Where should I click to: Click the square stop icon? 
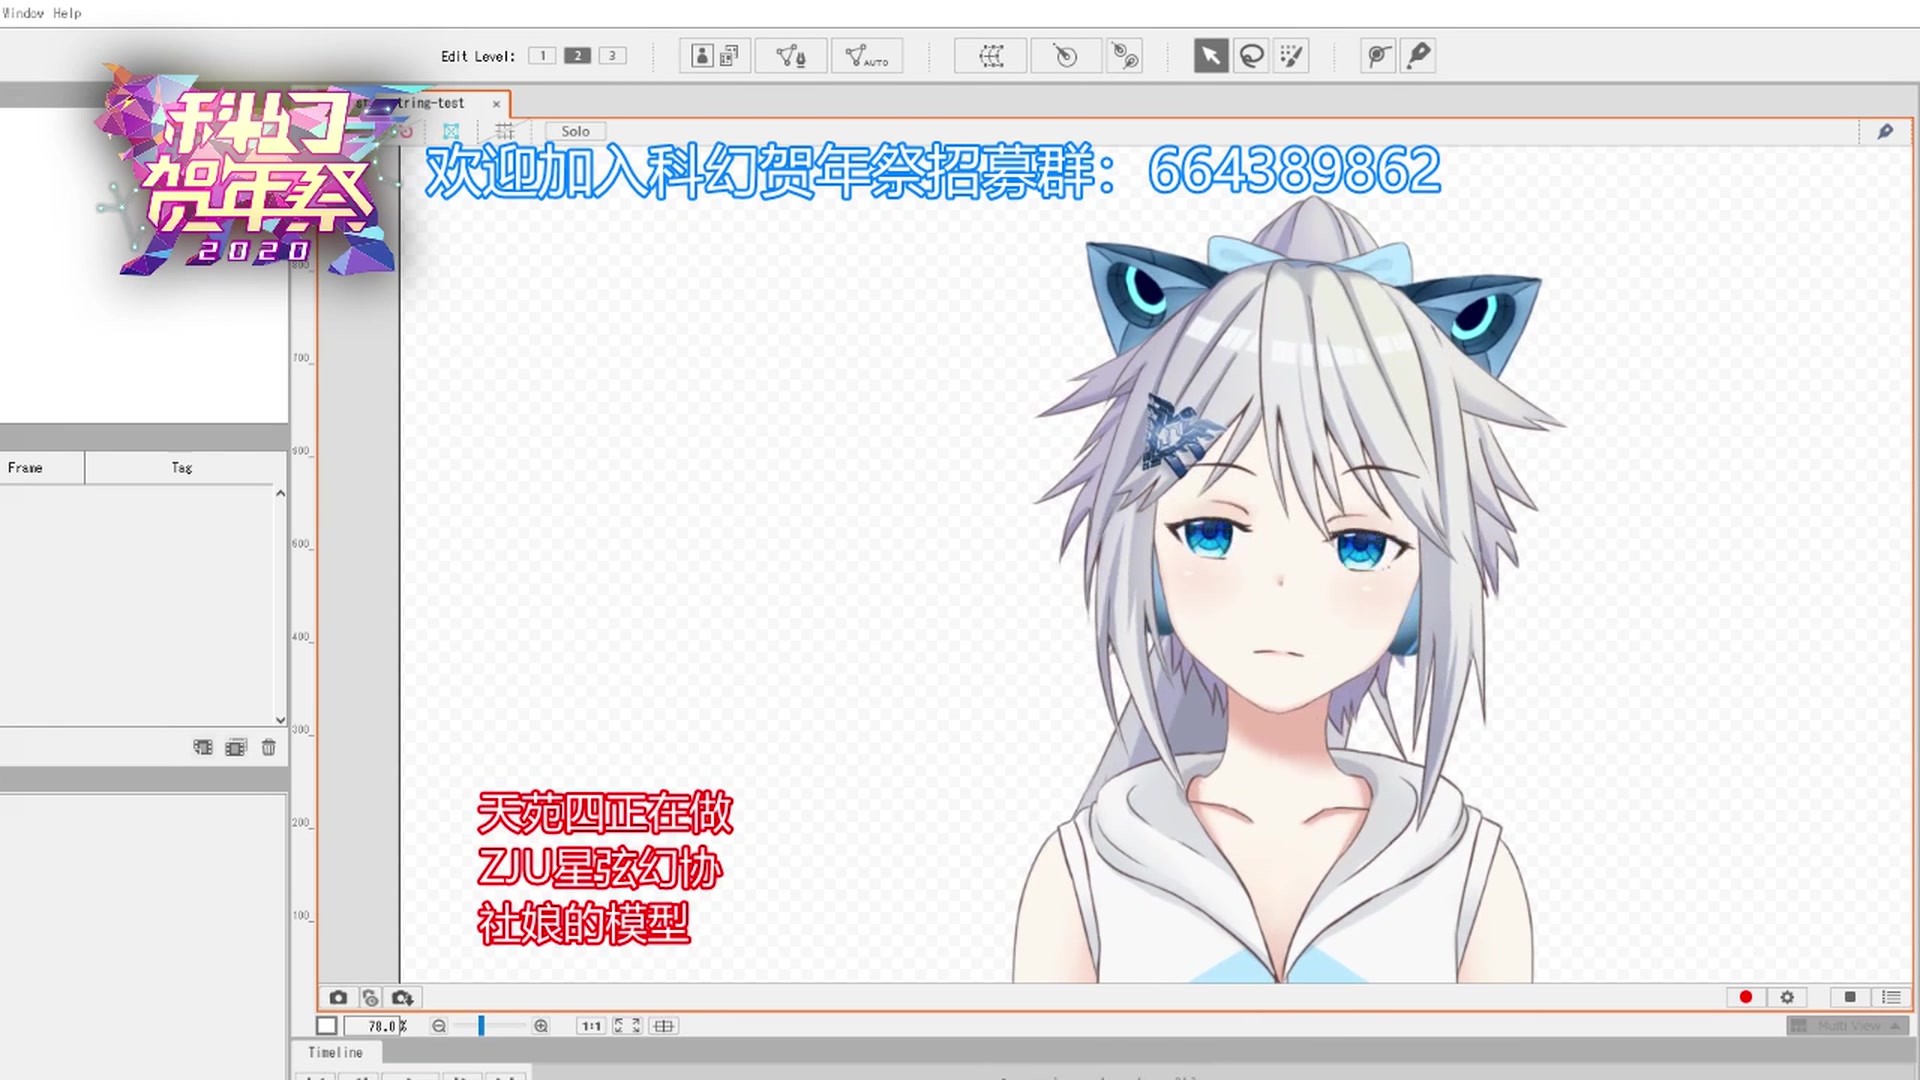point(1850,997)
